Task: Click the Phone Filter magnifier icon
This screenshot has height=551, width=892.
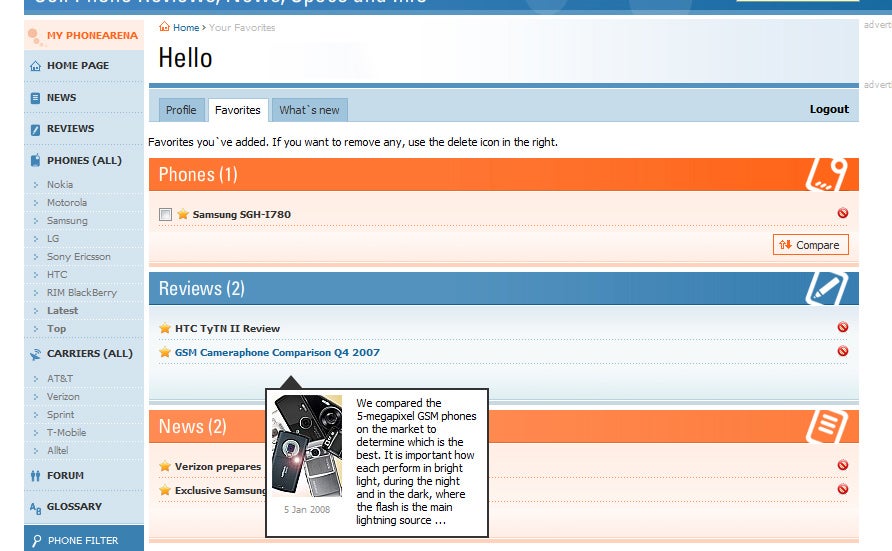Action: (x=36, y=541)
